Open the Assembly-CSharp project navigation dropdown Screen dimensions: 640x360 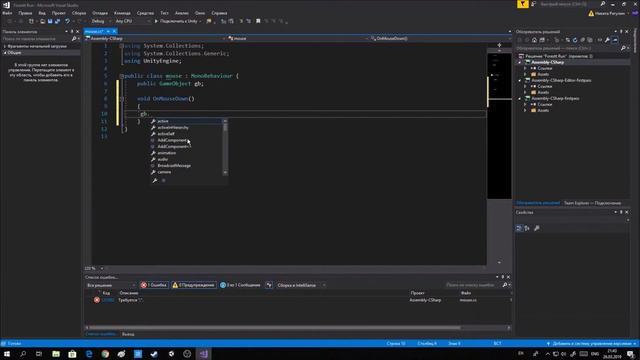pyautogui.click(x=155, y=38)
